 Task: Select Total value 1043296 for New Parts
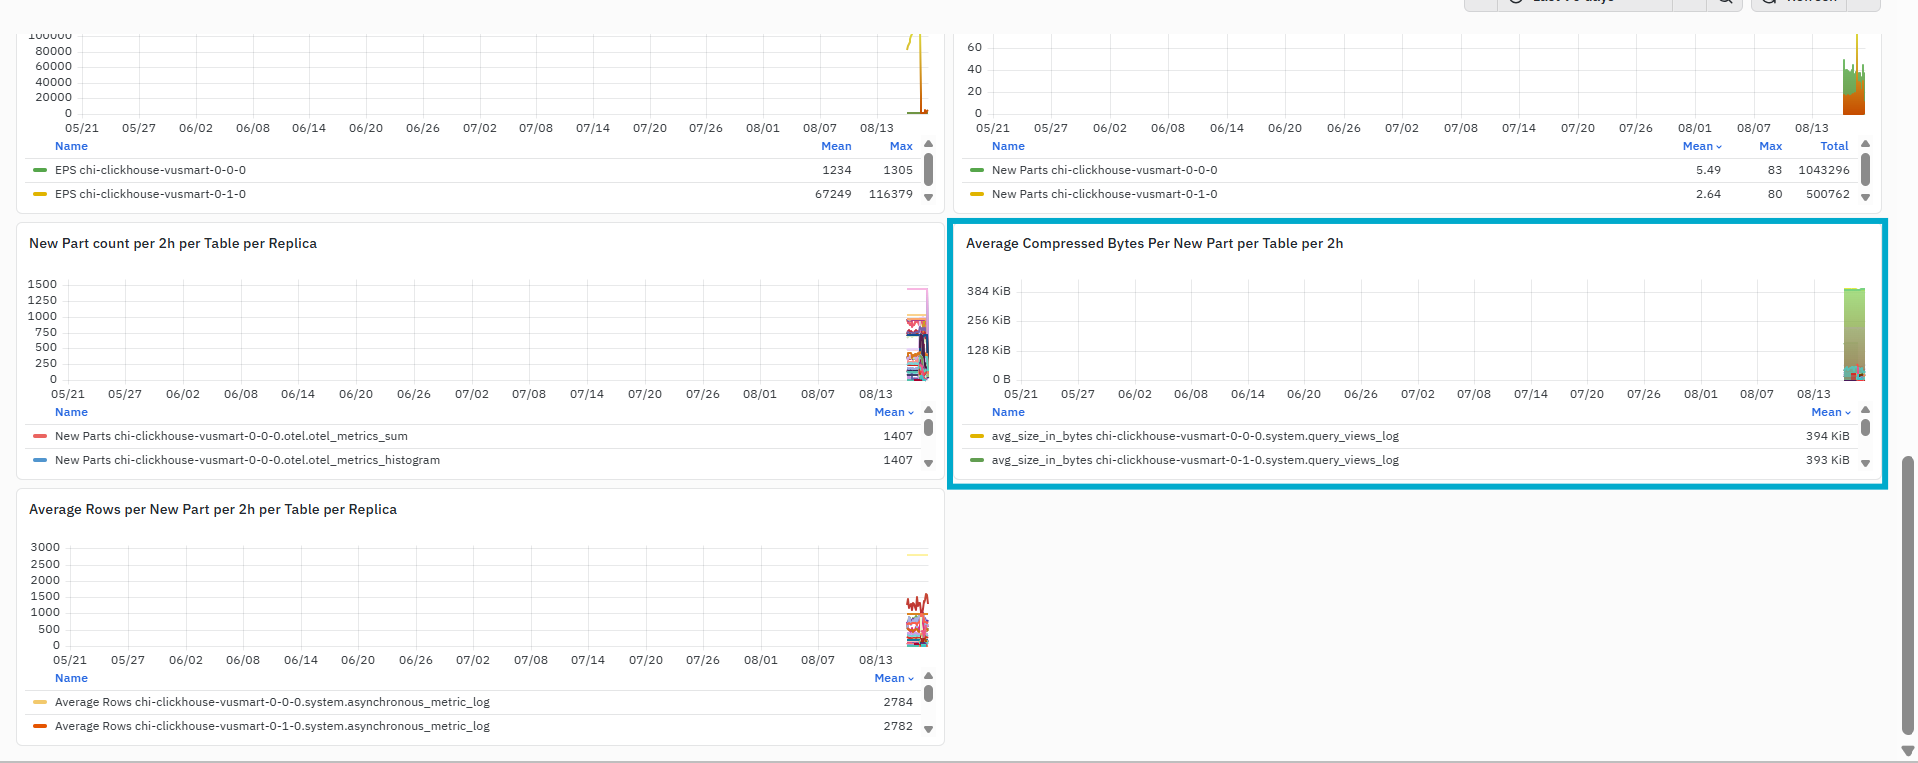(x=1824, y=170)
